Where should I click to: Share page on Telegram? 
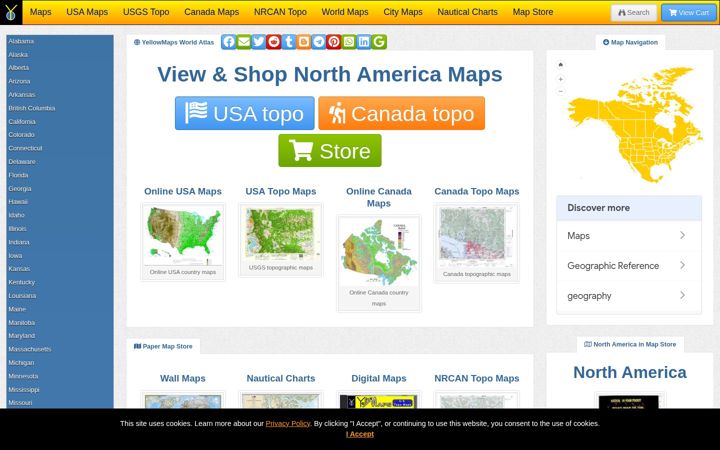click(x=319, y=42)
